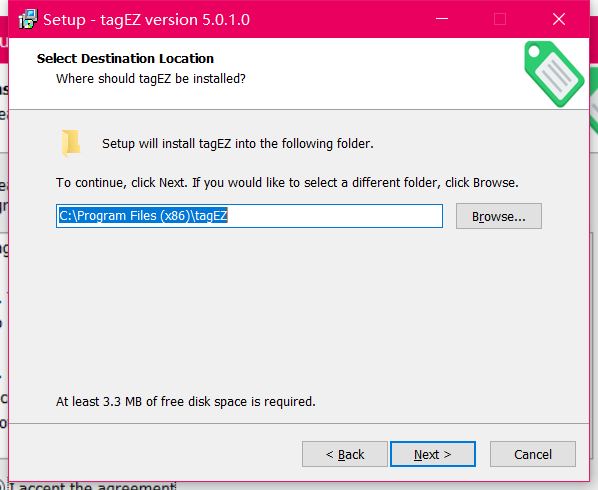Cancel the tagEZ installation
The width and height of the screenshot is (598, 490).
tap(533, 454)
